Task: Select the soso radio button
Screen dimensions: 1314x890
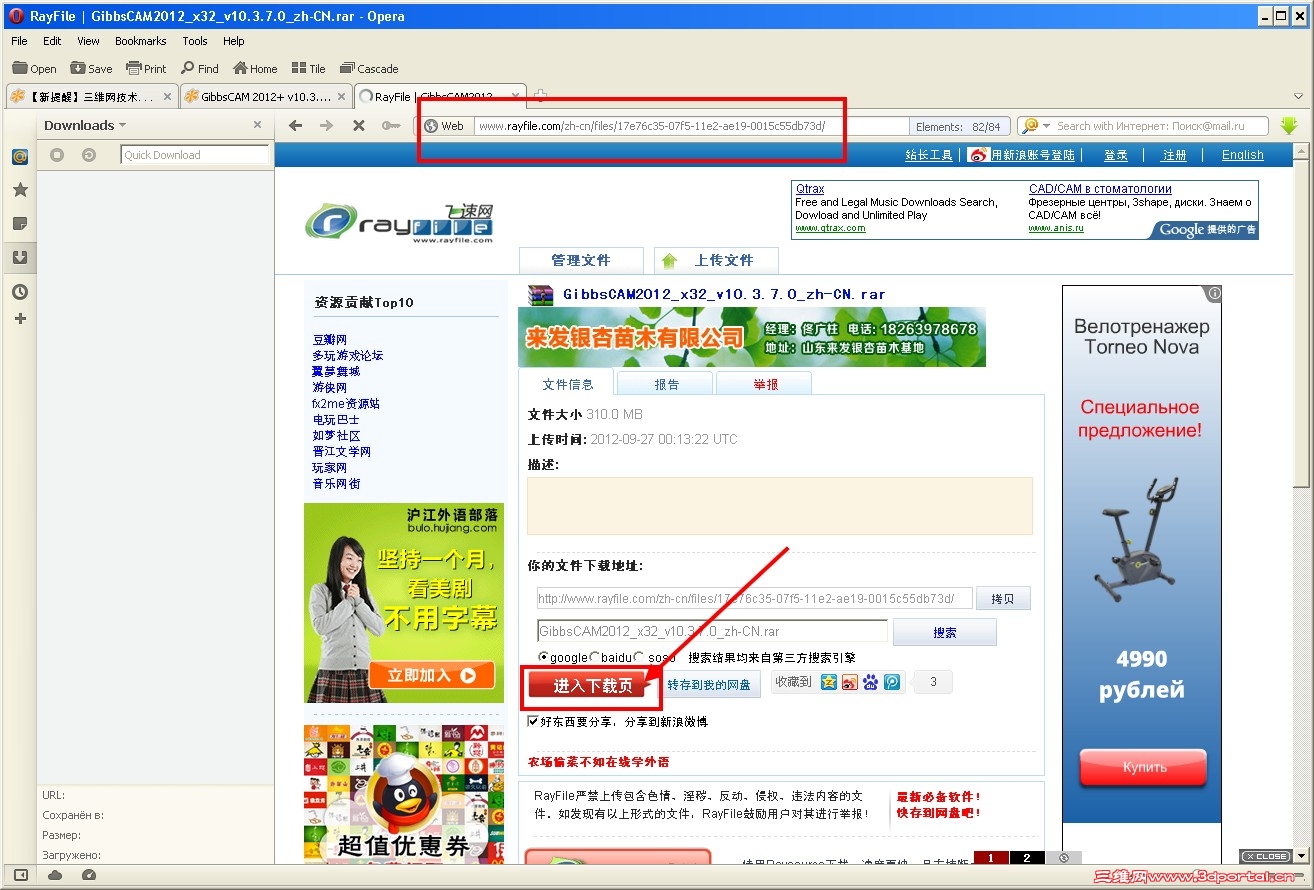Action: pyautogui.click(x=640, y=657)
